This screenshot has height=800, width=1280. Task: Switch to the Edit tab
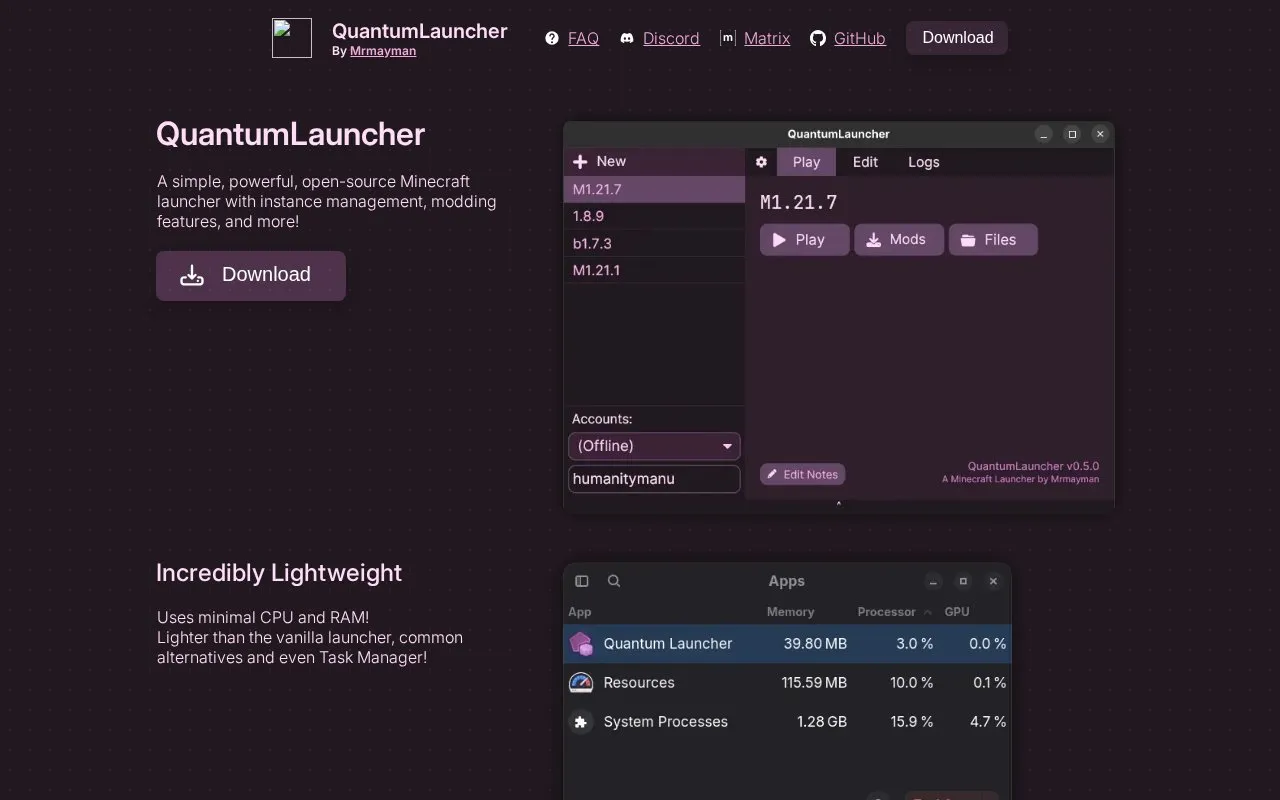coord(865,162)
